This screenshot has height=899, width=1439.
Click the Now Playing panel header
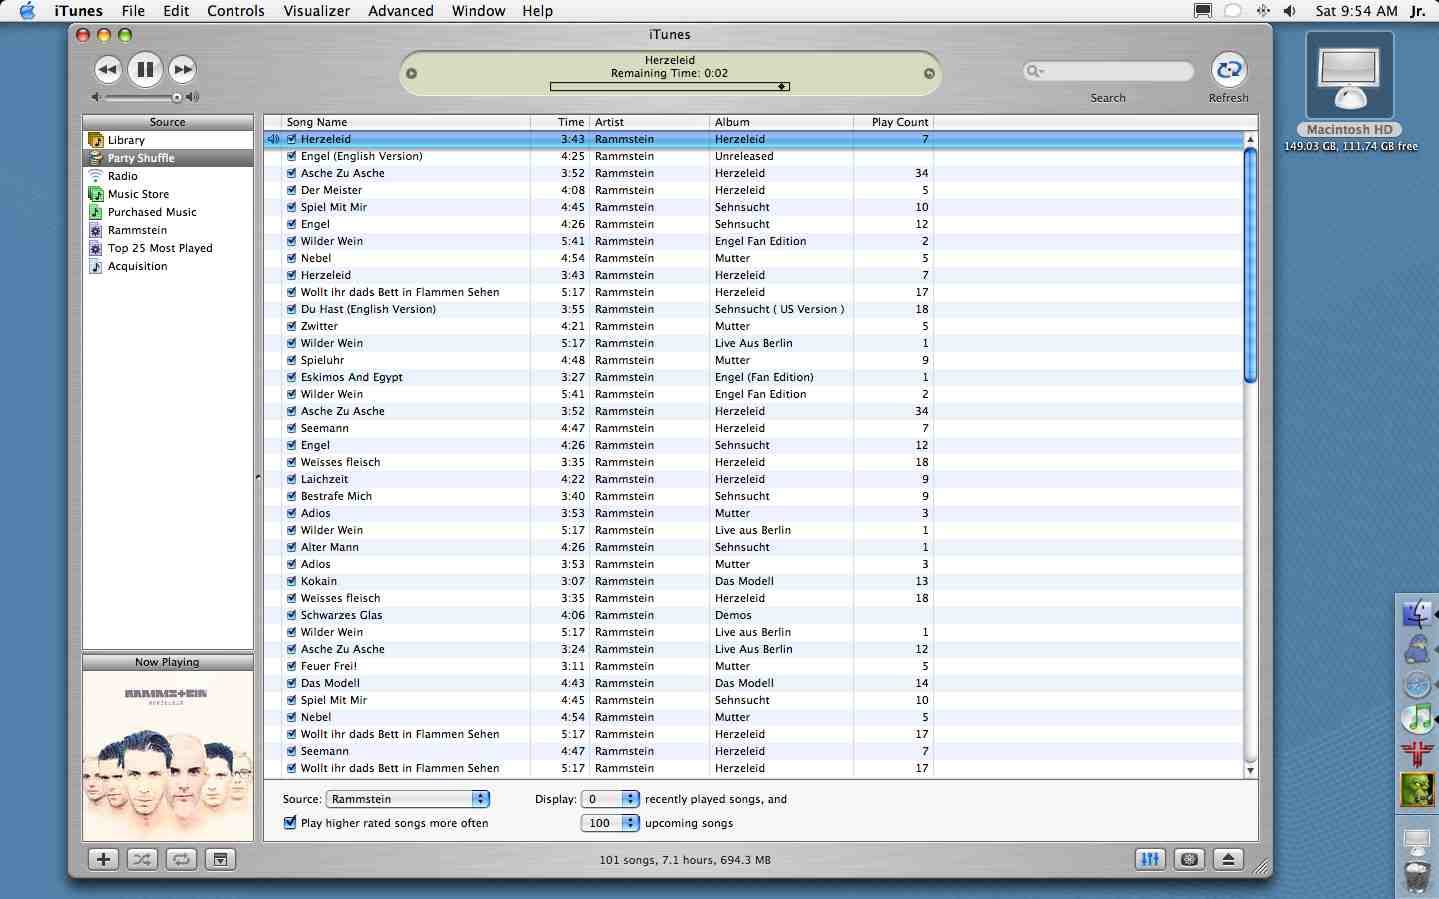167,662
